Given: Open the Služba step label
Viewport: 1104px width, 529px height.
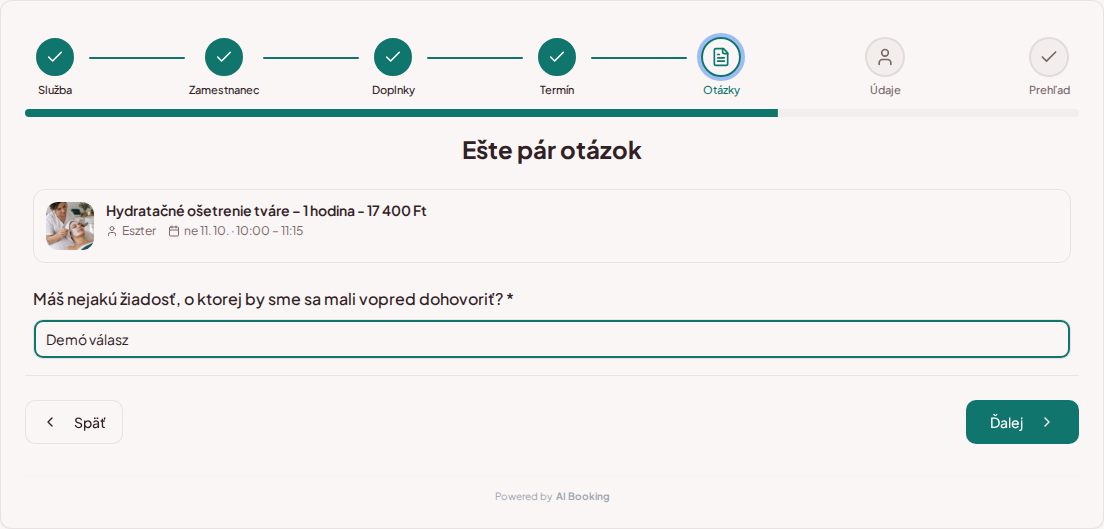Looking at the screenshot, I should pyautogui.click(x=55, y=90).
